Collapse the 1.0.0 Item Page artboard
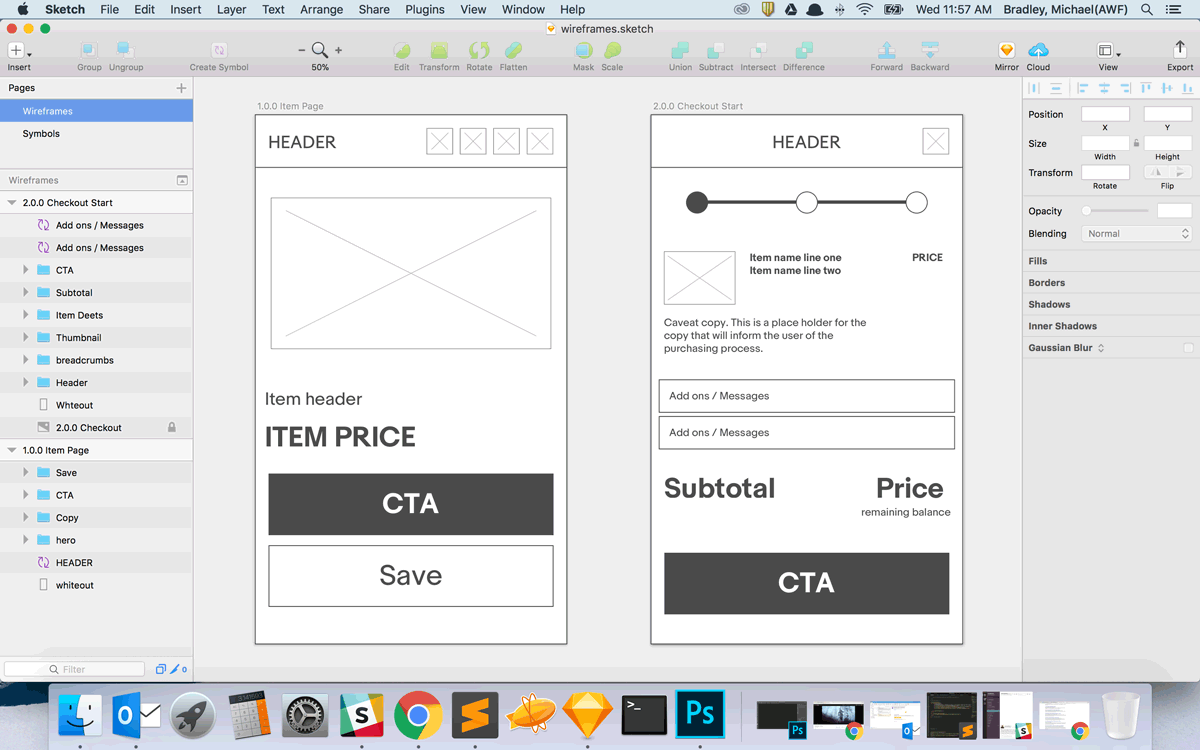 pyautogui.click(x=12, y=451)
